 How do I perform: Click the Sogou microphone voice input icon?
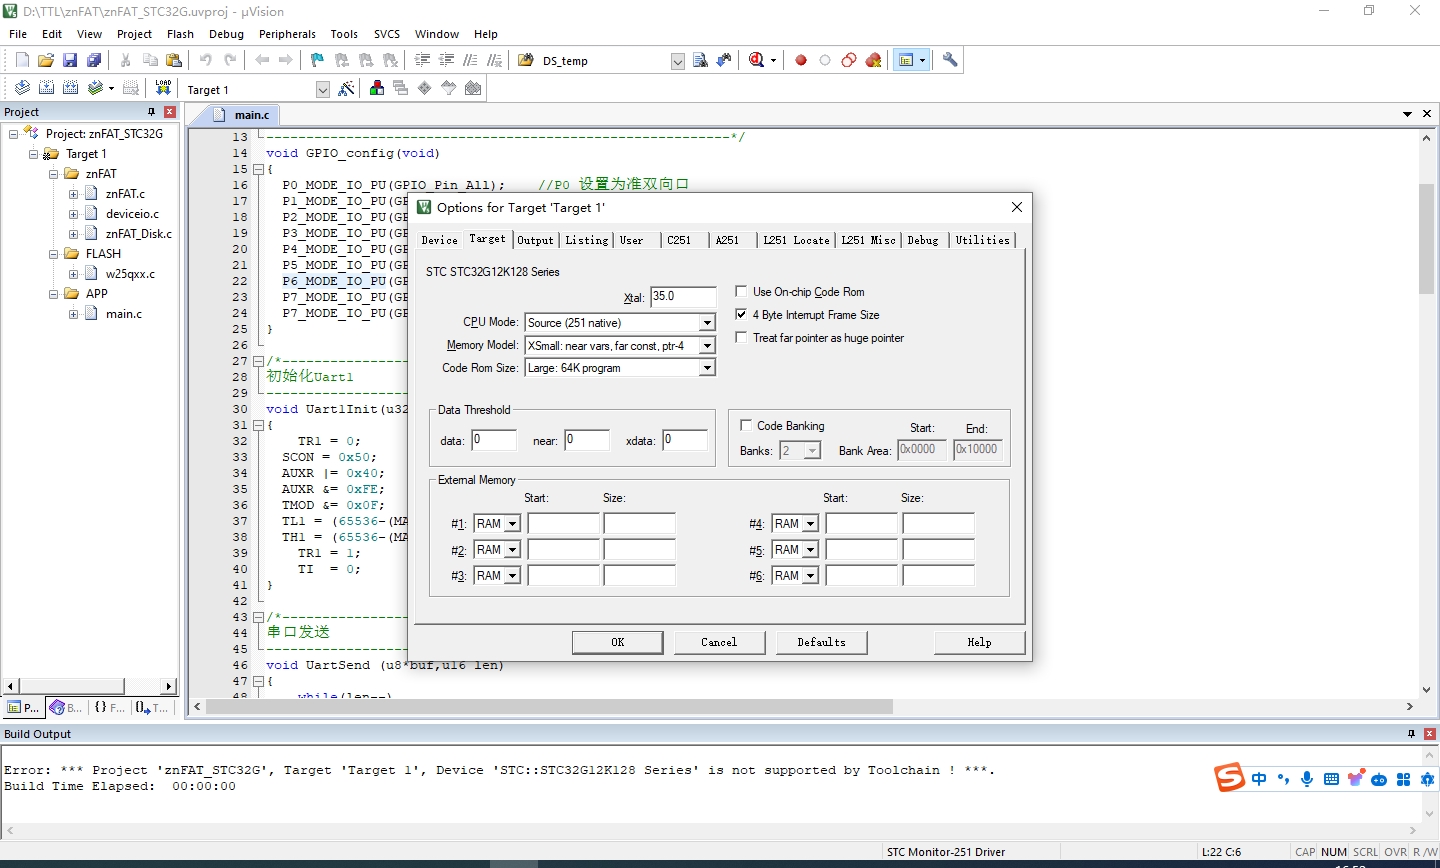click(1307, 779)
